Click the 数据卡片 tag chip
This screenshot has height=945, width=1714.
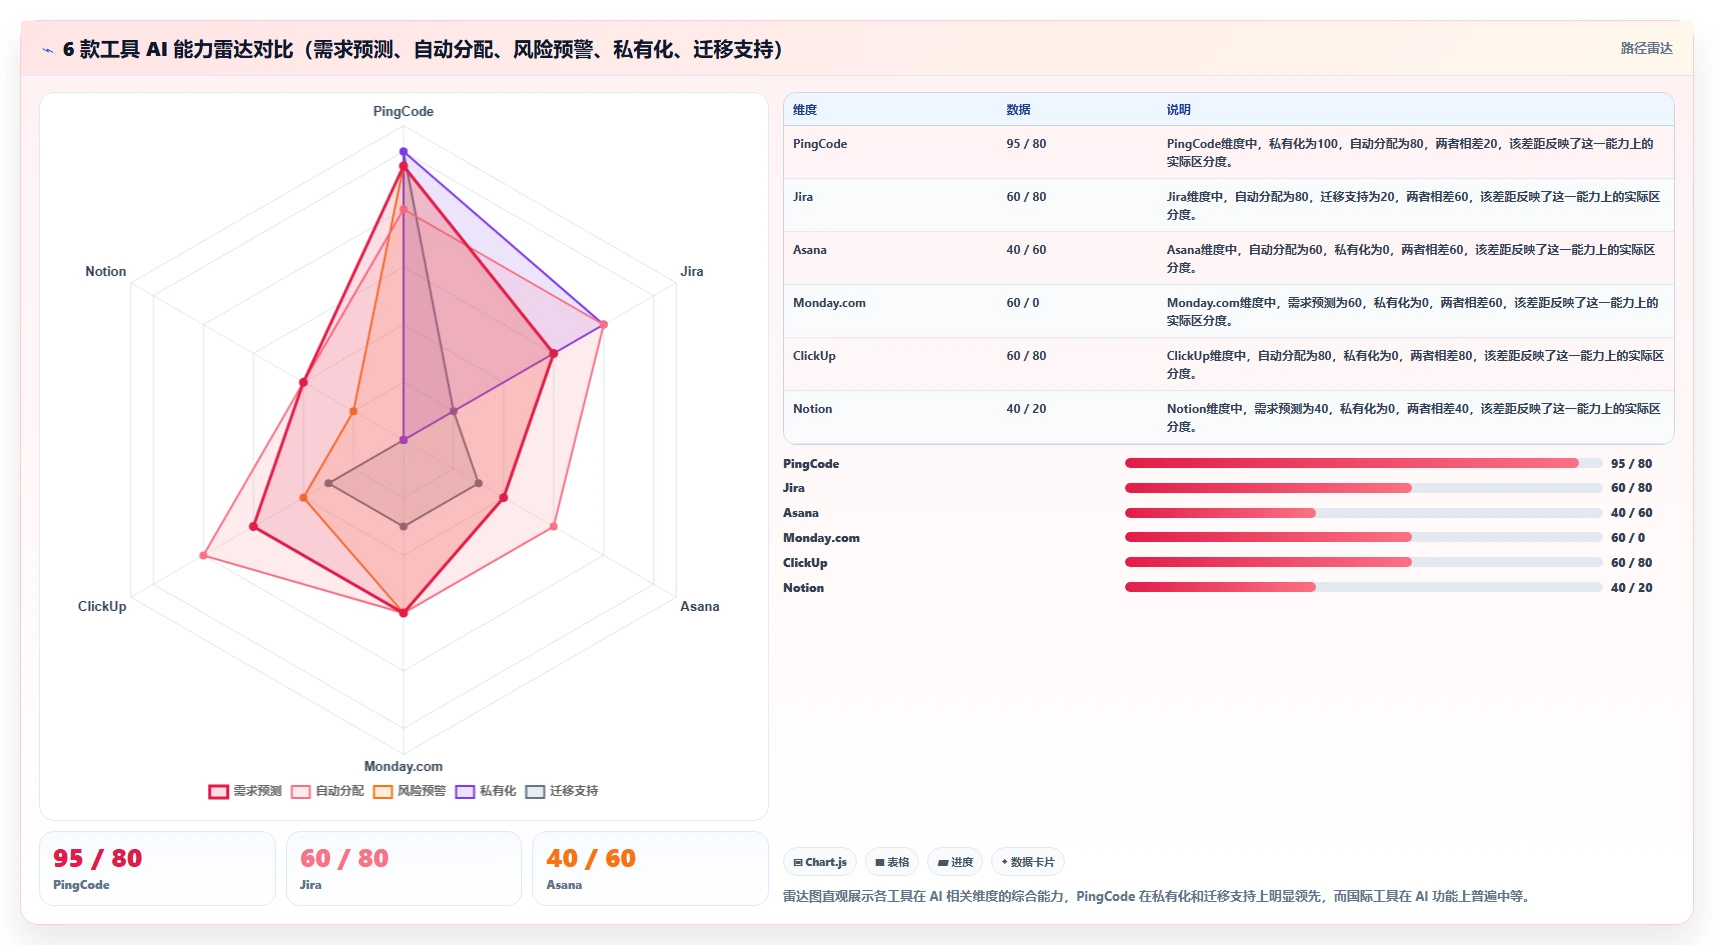pos(1028,862)
